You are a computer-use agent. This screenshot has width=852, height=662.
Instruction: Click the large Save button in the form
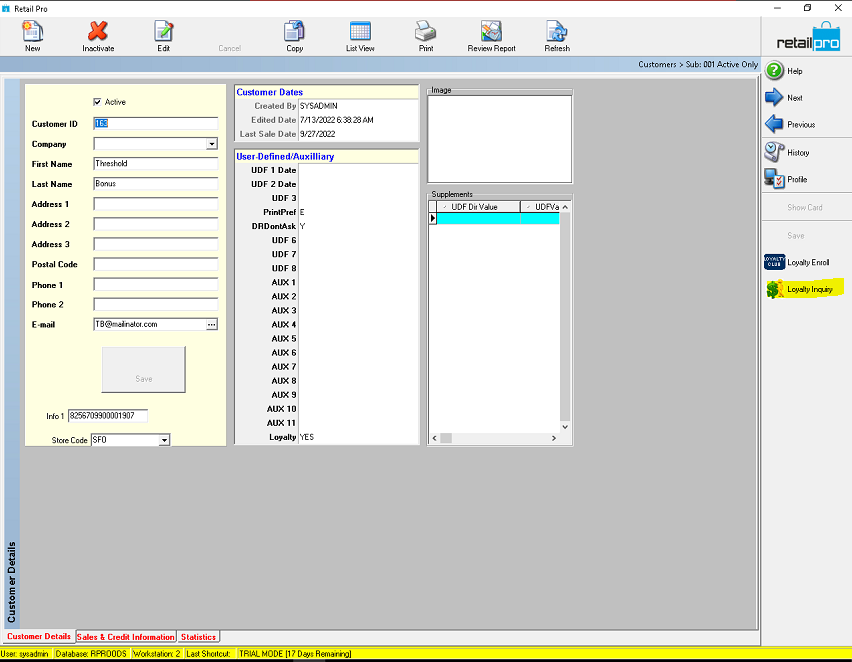coord(143,370)
